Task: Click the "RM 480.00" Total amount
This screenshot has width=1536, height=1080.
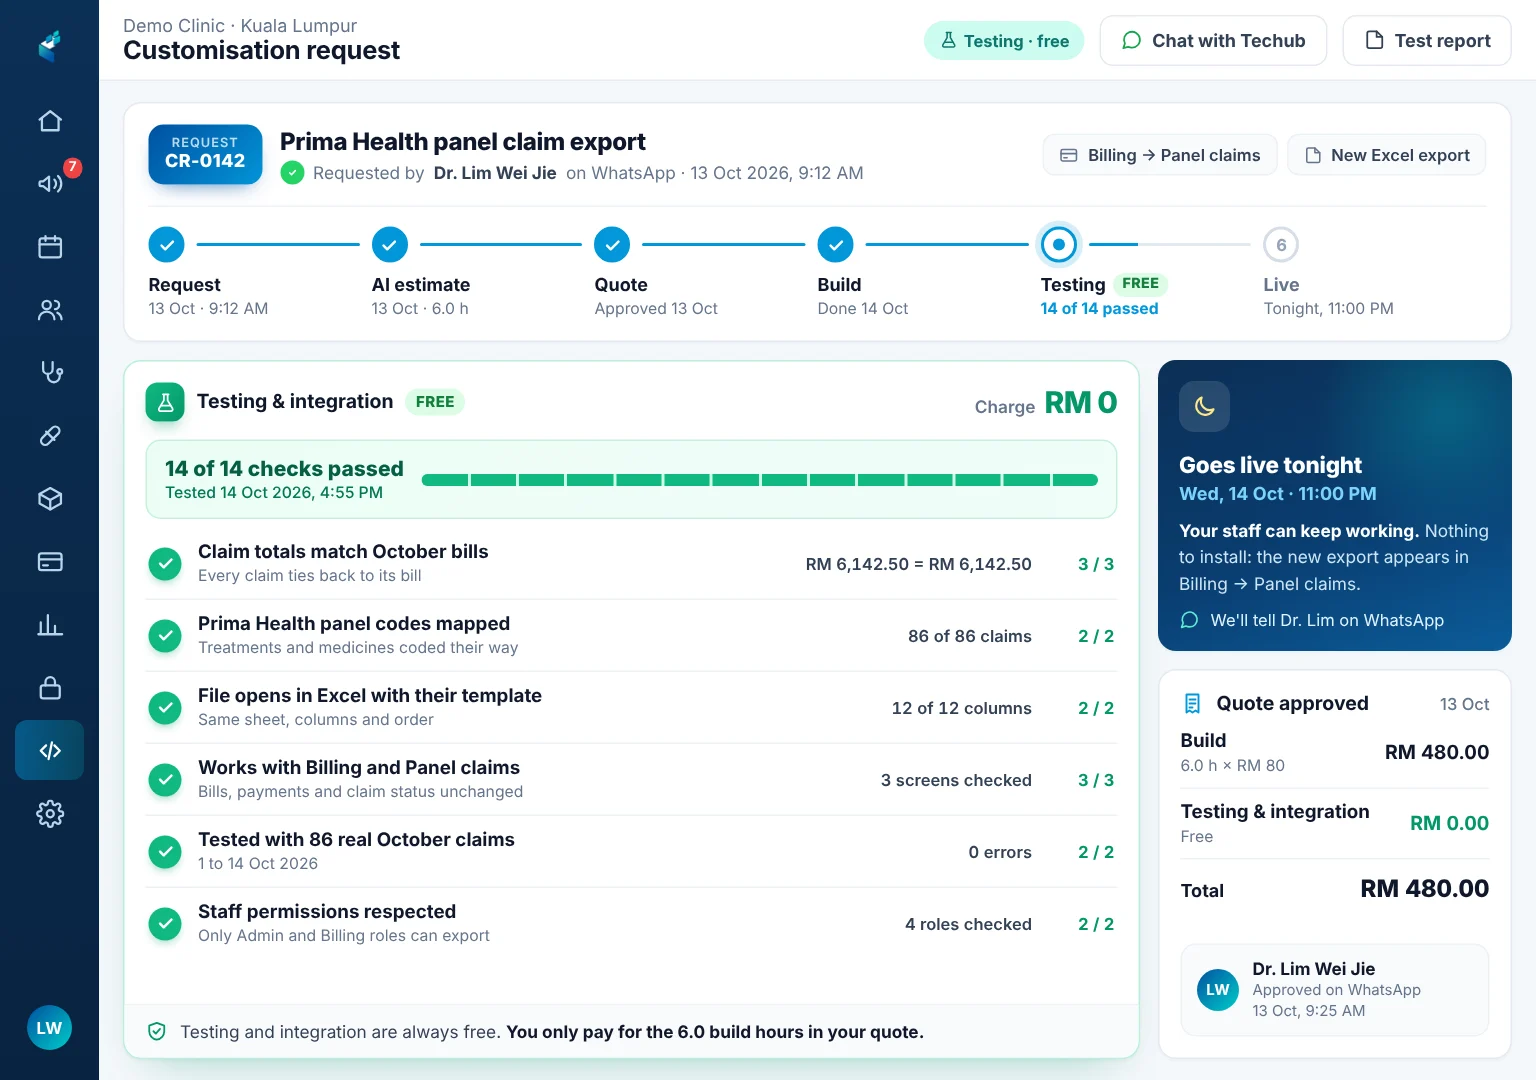Action: click(1425, 888)
